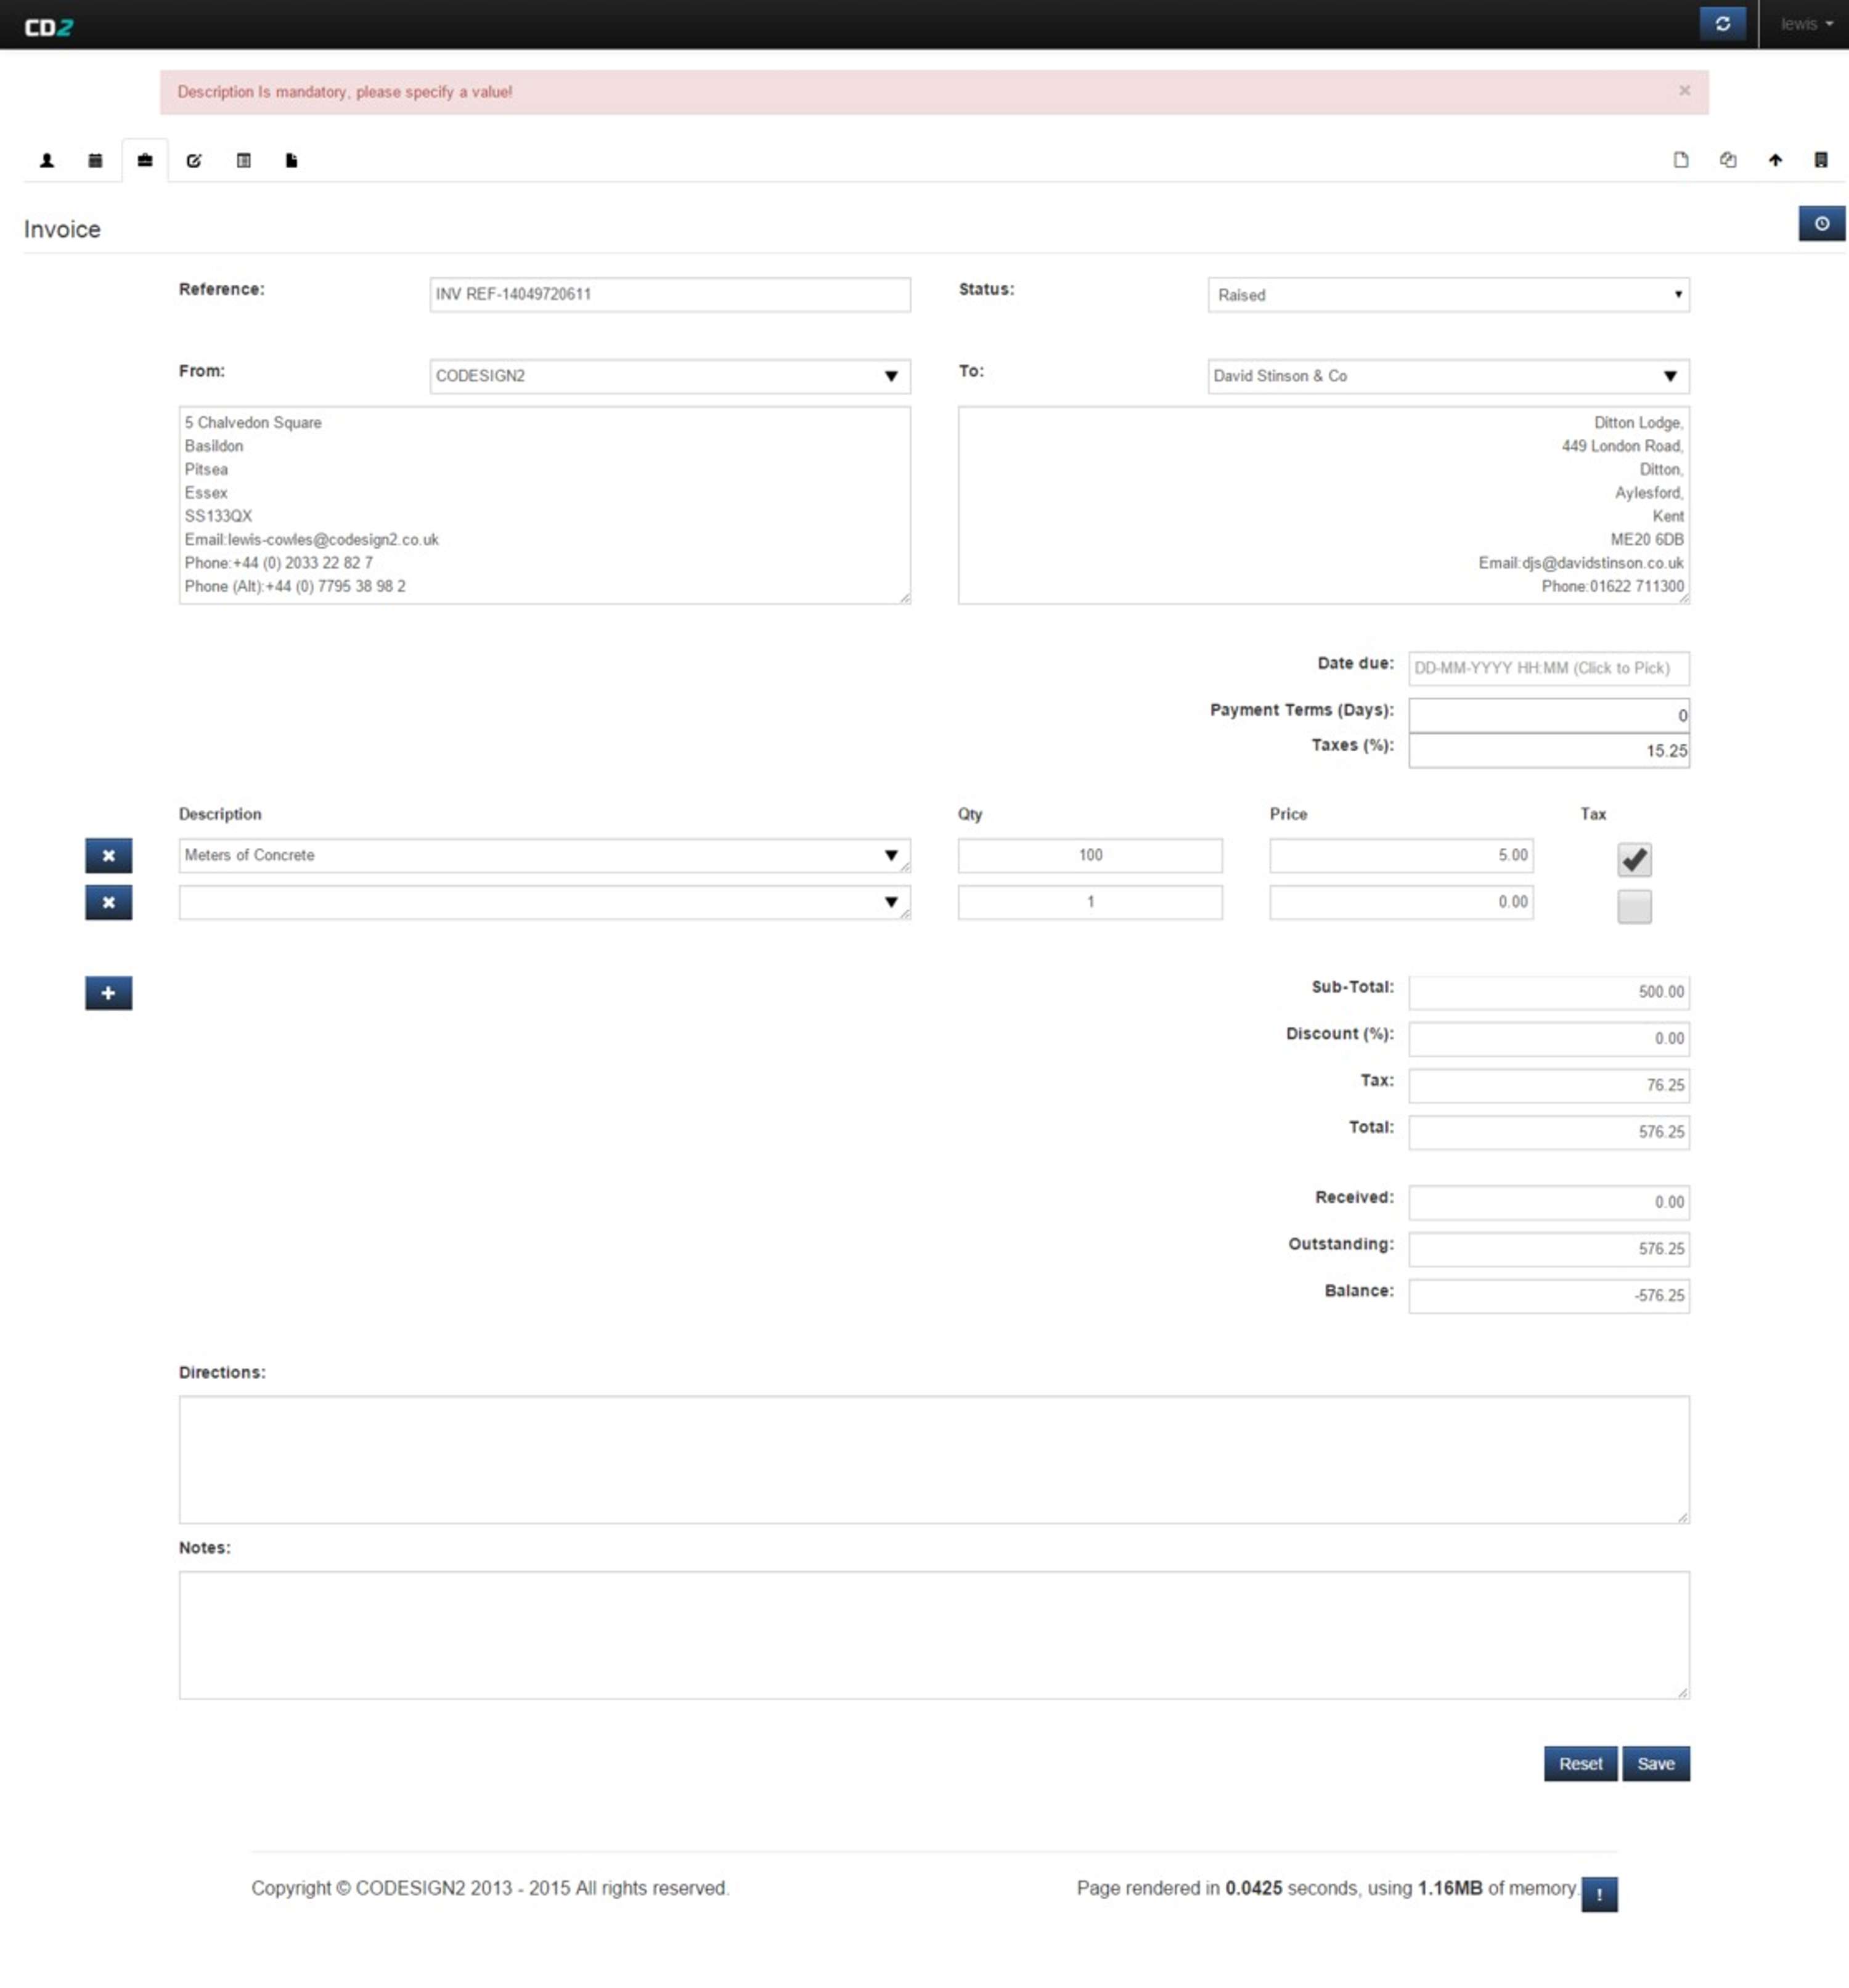Click the Sub-Total field
Viewport: 1849px width, 1988px height.
pyautogui.click(x=1548, y=992)
